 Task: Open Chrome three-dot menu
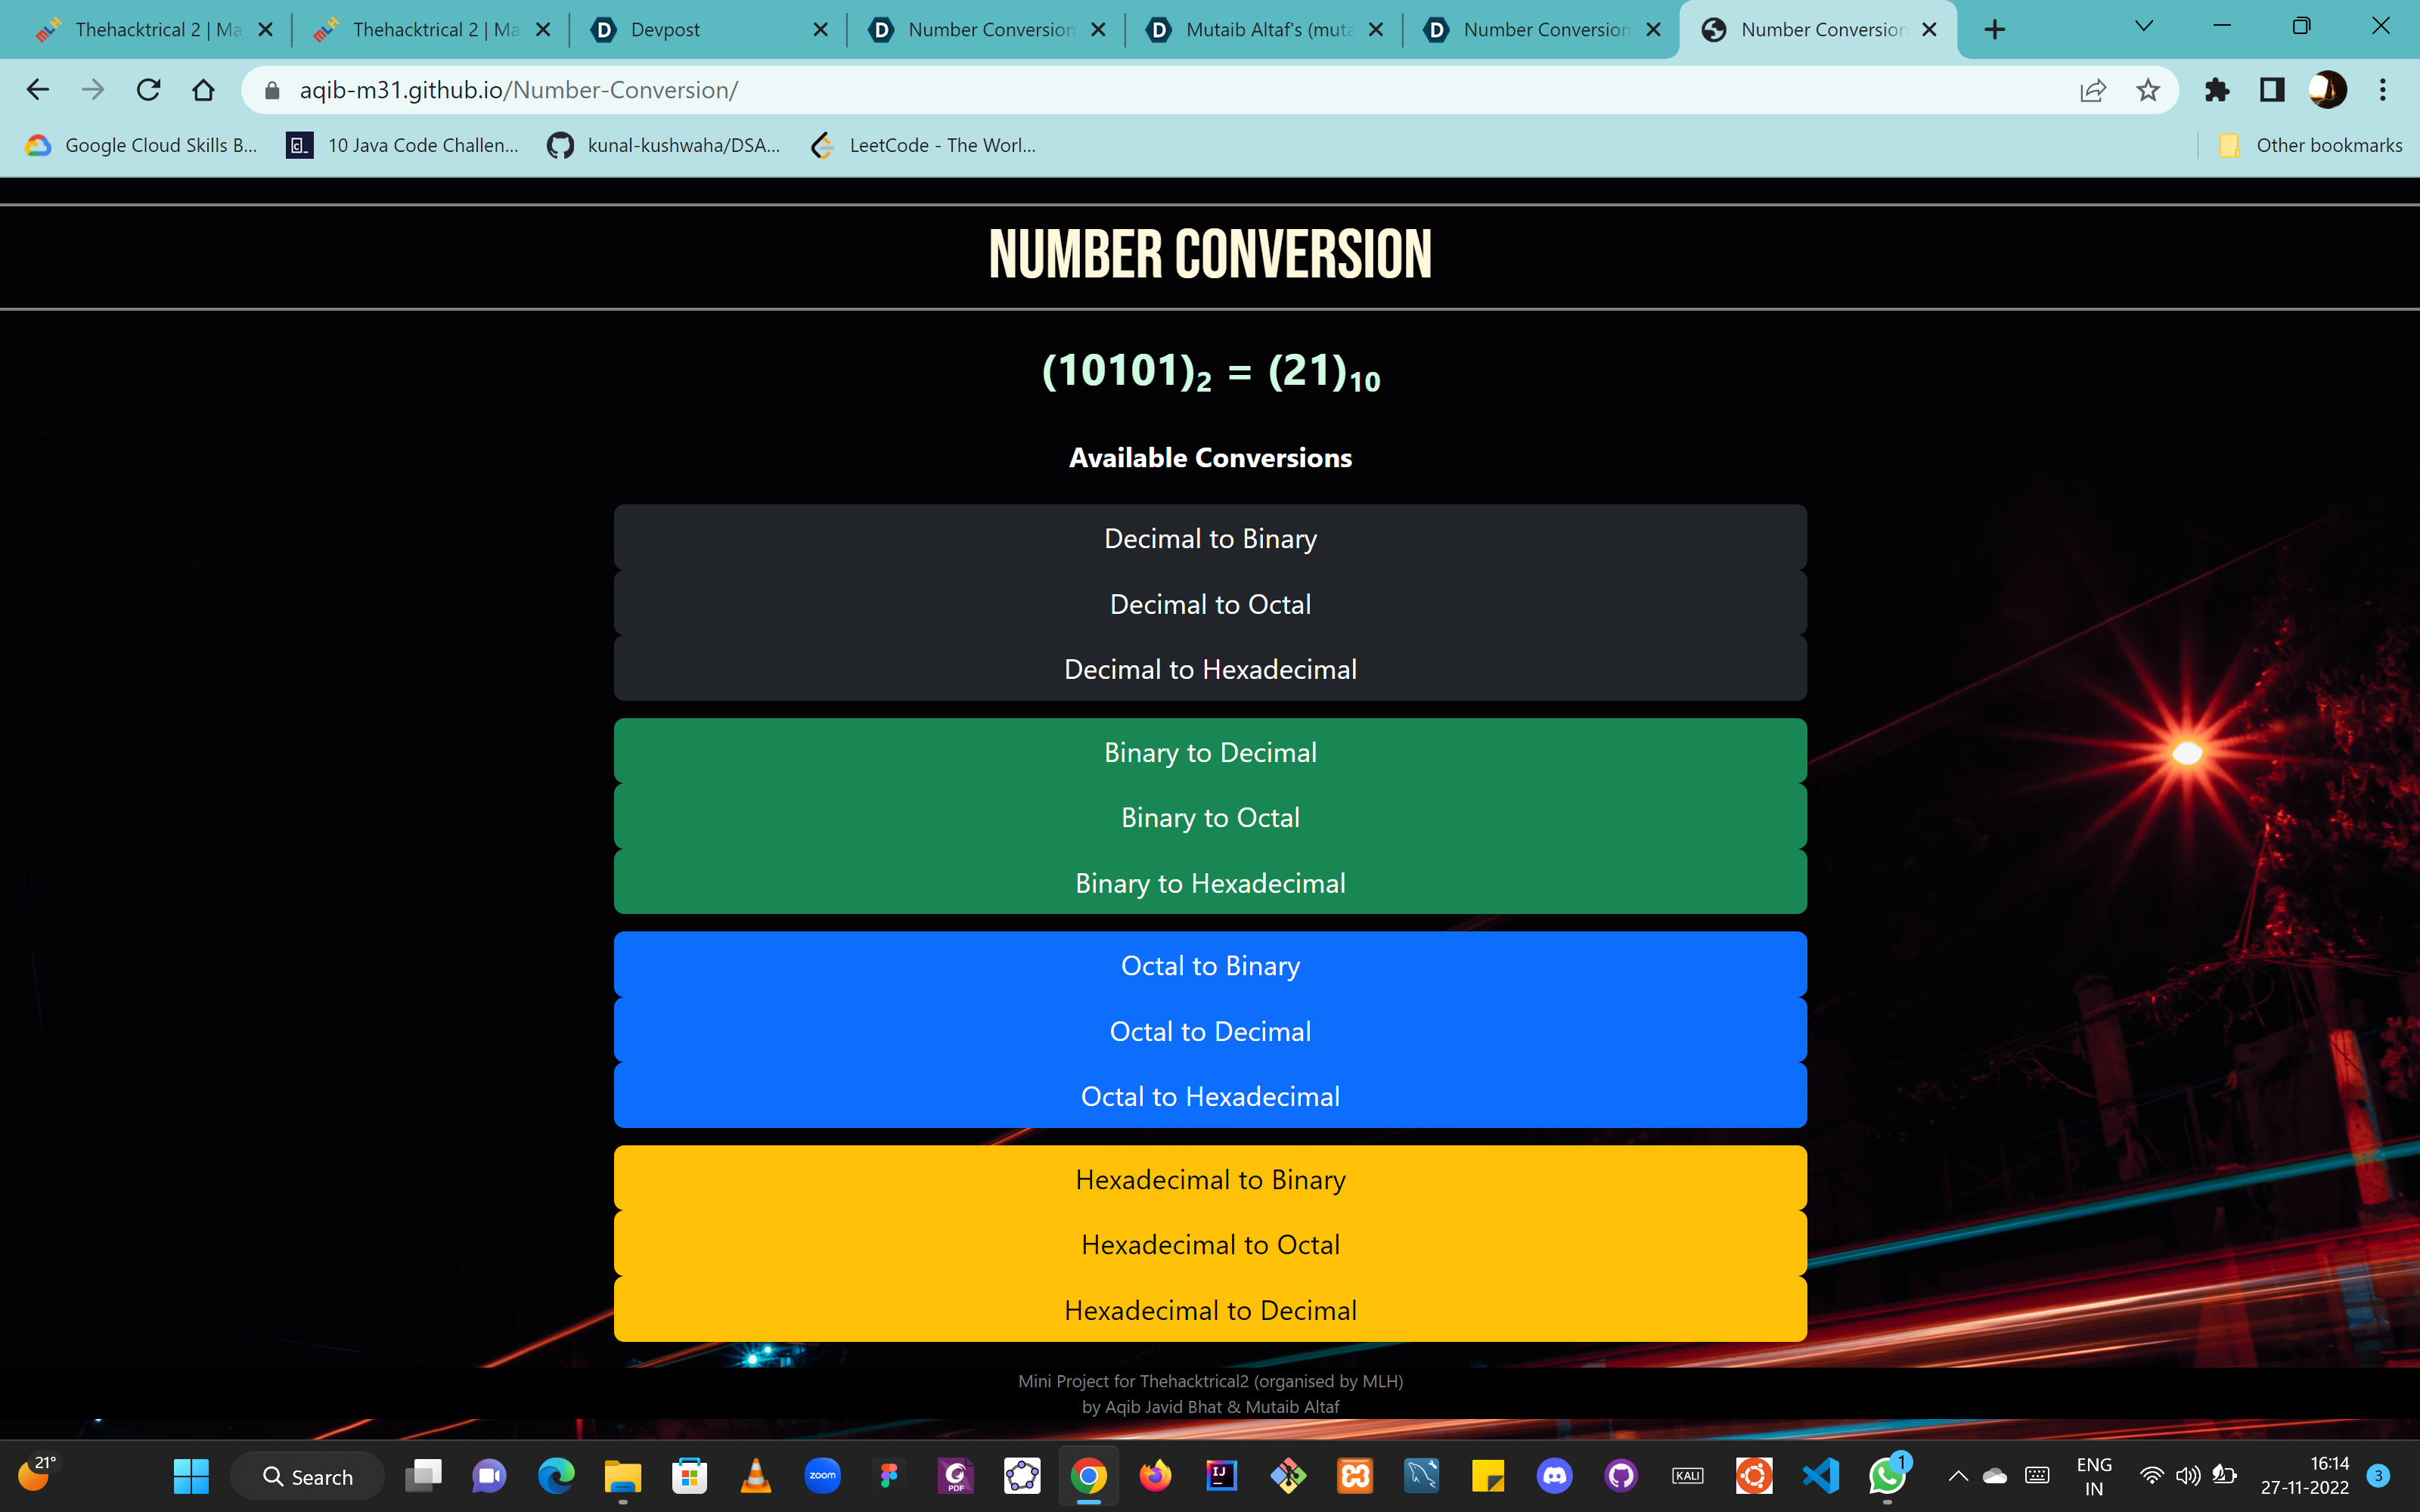click(2383, 90)
